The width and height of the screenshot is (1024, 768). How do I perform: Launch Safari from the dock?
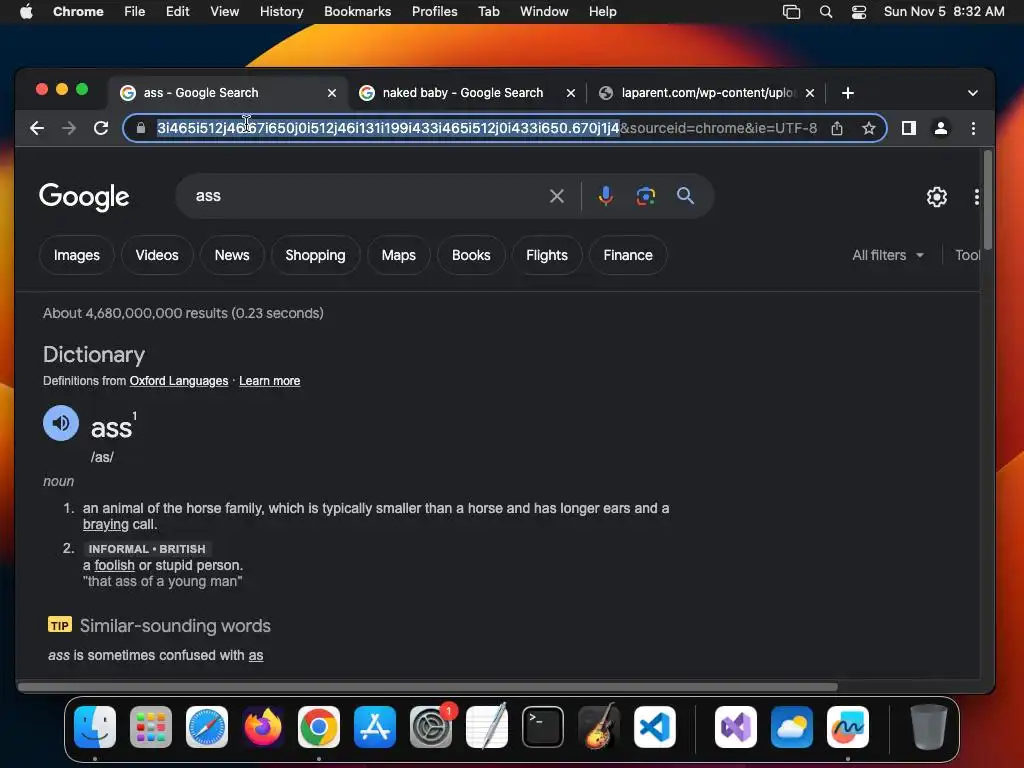tap(207, 727)
